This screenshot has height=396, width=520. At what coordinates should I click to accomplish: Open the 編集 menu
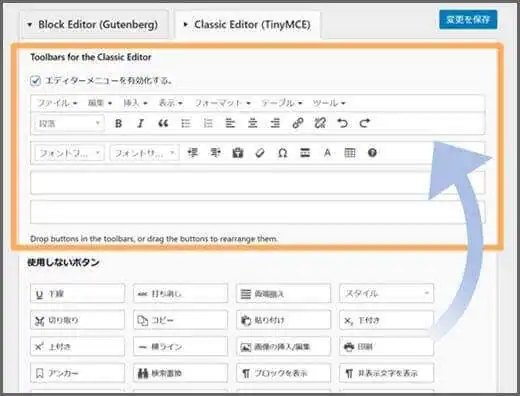click(100, 103)
